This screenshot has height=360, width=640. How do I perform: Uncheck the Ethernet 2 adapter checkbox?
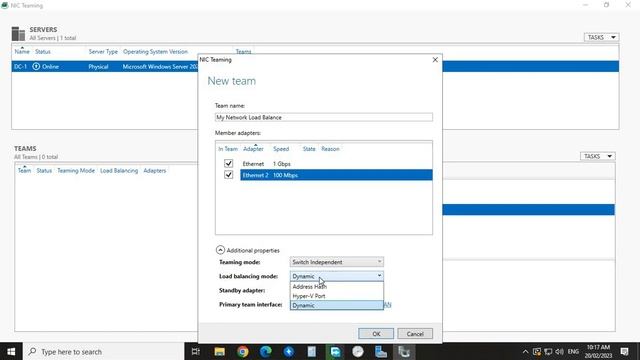229,175
